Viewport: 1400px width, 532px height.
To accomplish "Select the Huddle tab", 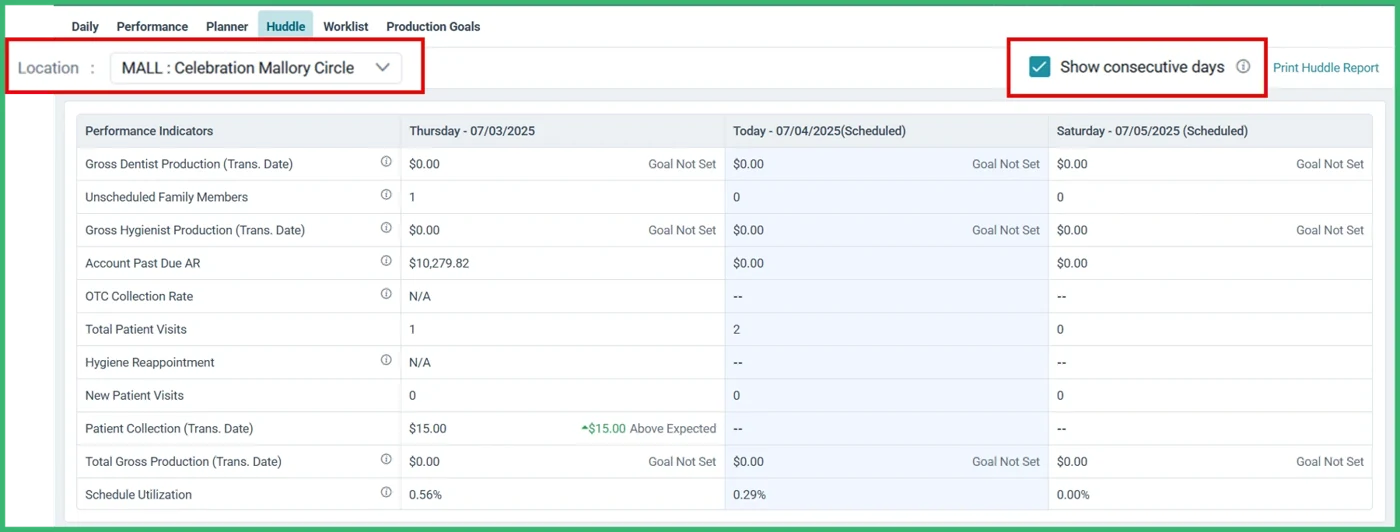I will [286, 27].
